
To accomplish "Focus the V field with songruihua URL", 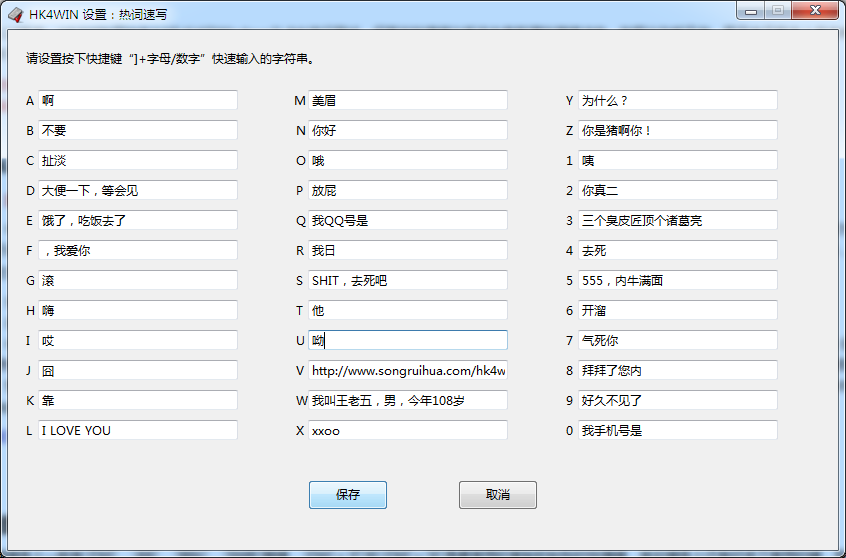I will tap(408, 371).
